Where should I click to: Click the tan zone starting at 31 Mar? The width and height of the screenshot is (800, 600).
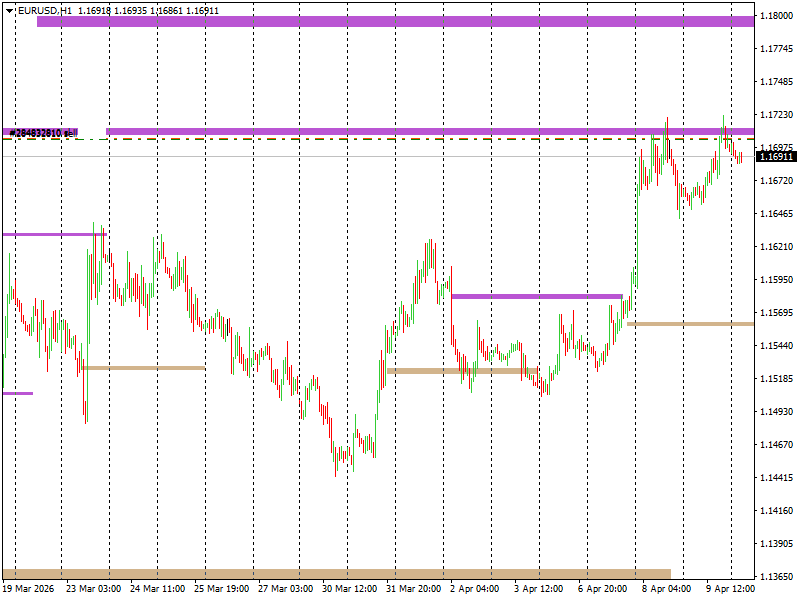[460, 369]
